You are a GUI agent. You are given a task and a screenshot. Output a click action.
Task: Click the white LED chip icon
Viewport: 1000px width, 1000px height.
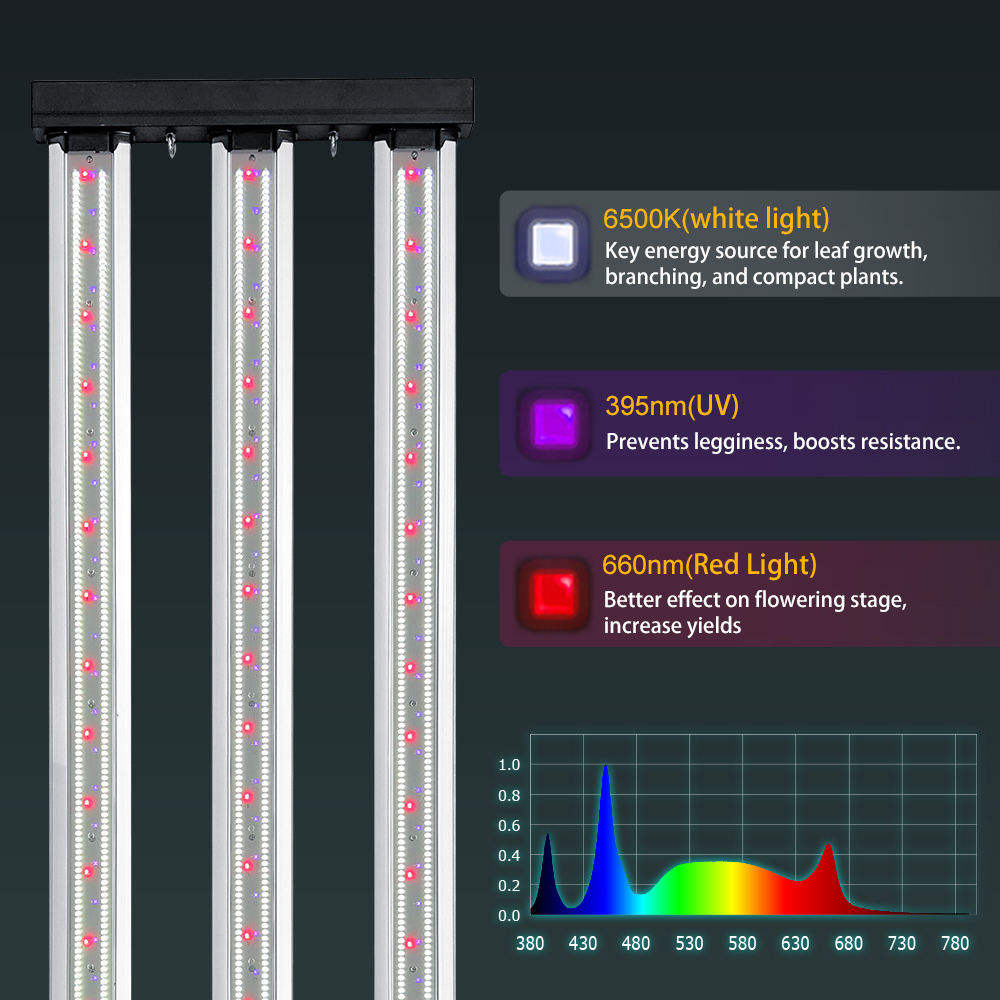tap(551, 243)
